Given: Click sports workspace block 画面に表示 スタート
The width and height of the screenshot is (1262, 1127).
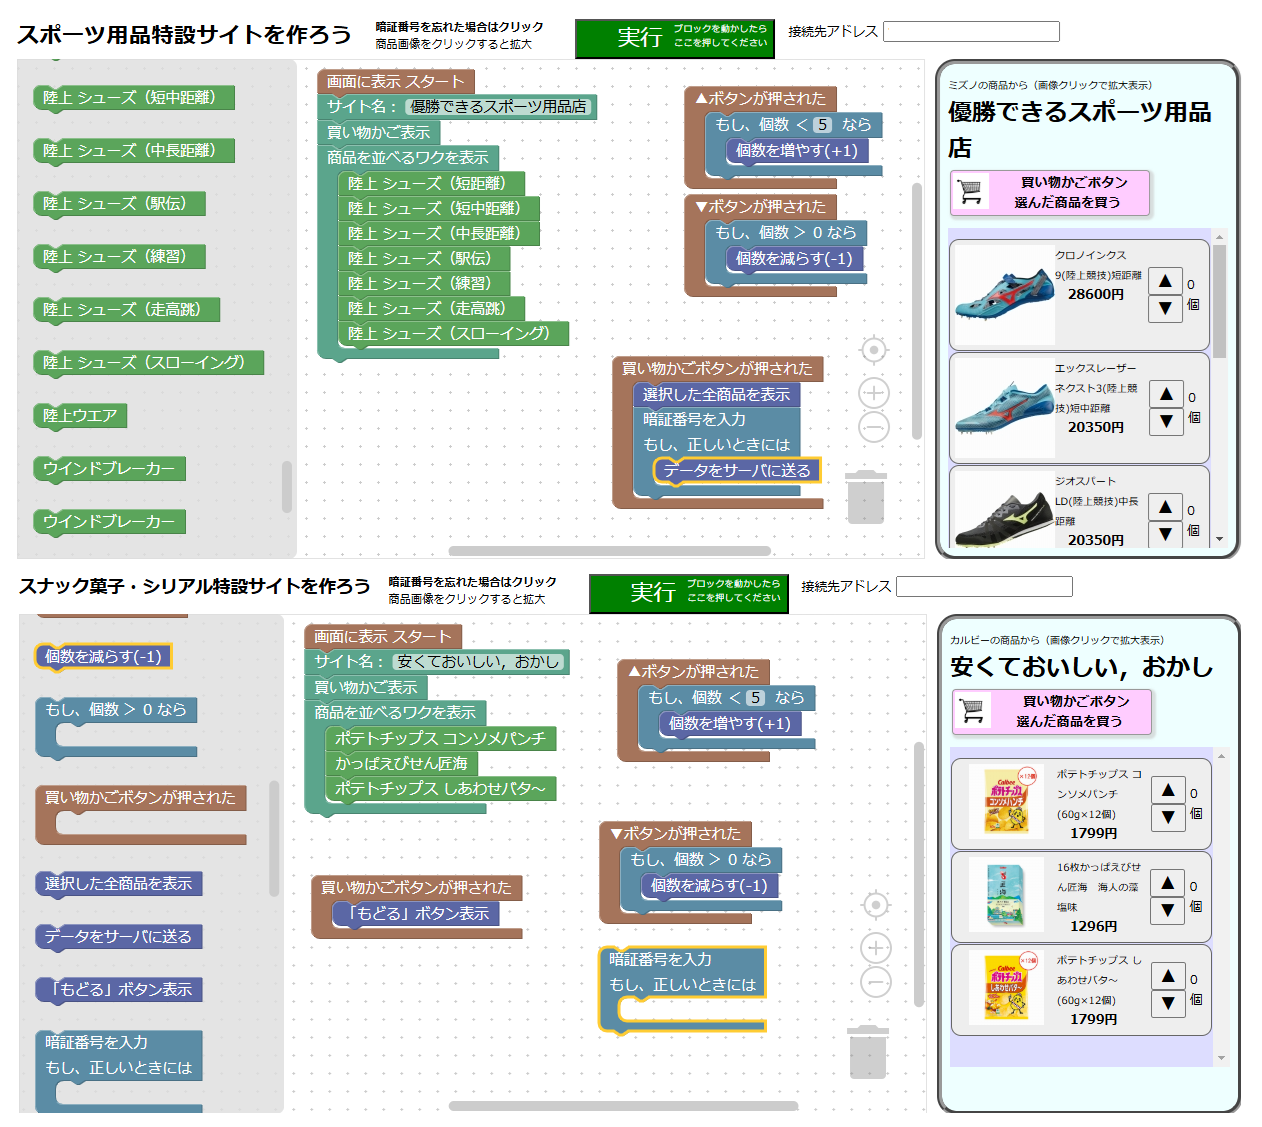Looking at the screenshot, I should pyautogui.click(x=396, y=82).
